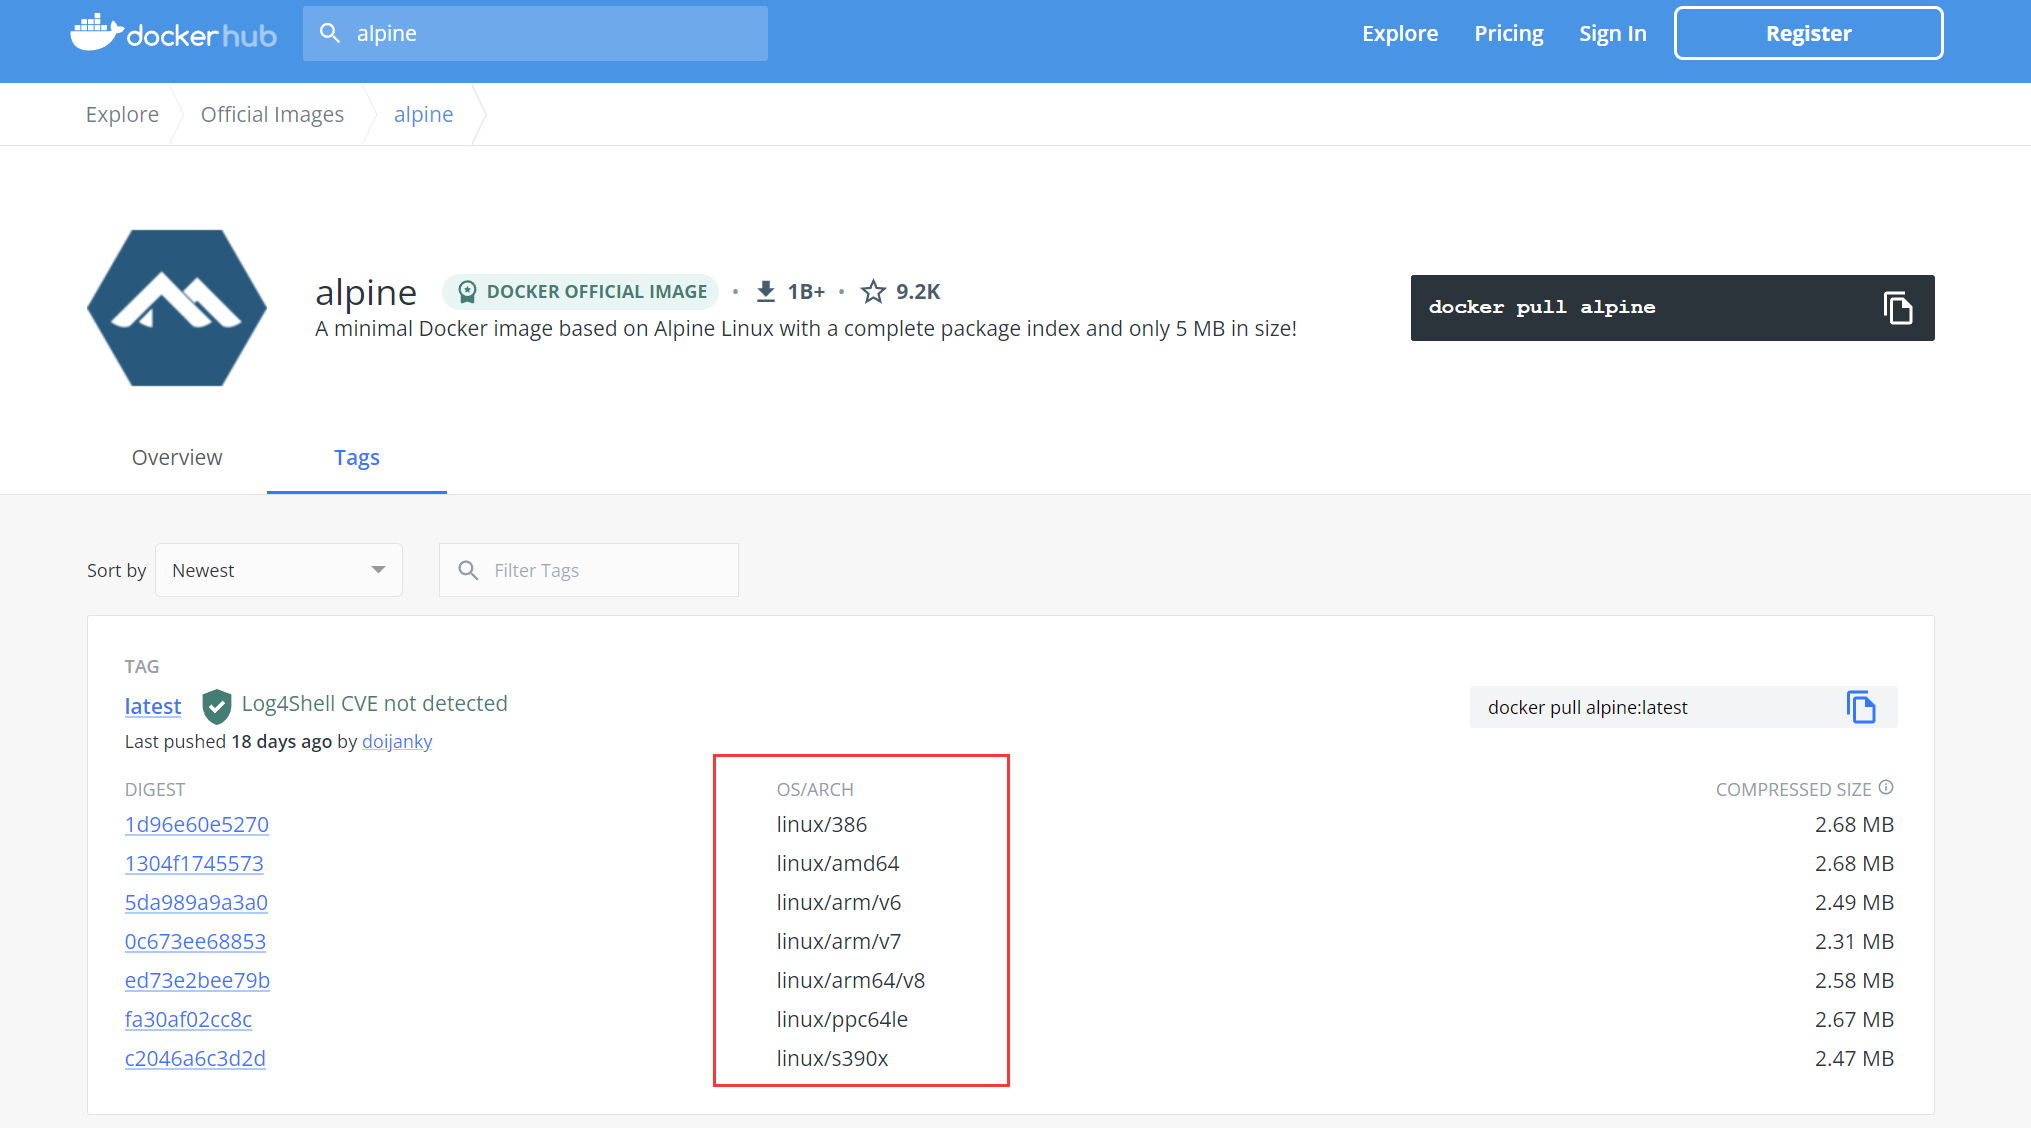This screenshot has height=1128, width=2031.
Task: Click the Docker Official Image badge
Action: point(581,291)
